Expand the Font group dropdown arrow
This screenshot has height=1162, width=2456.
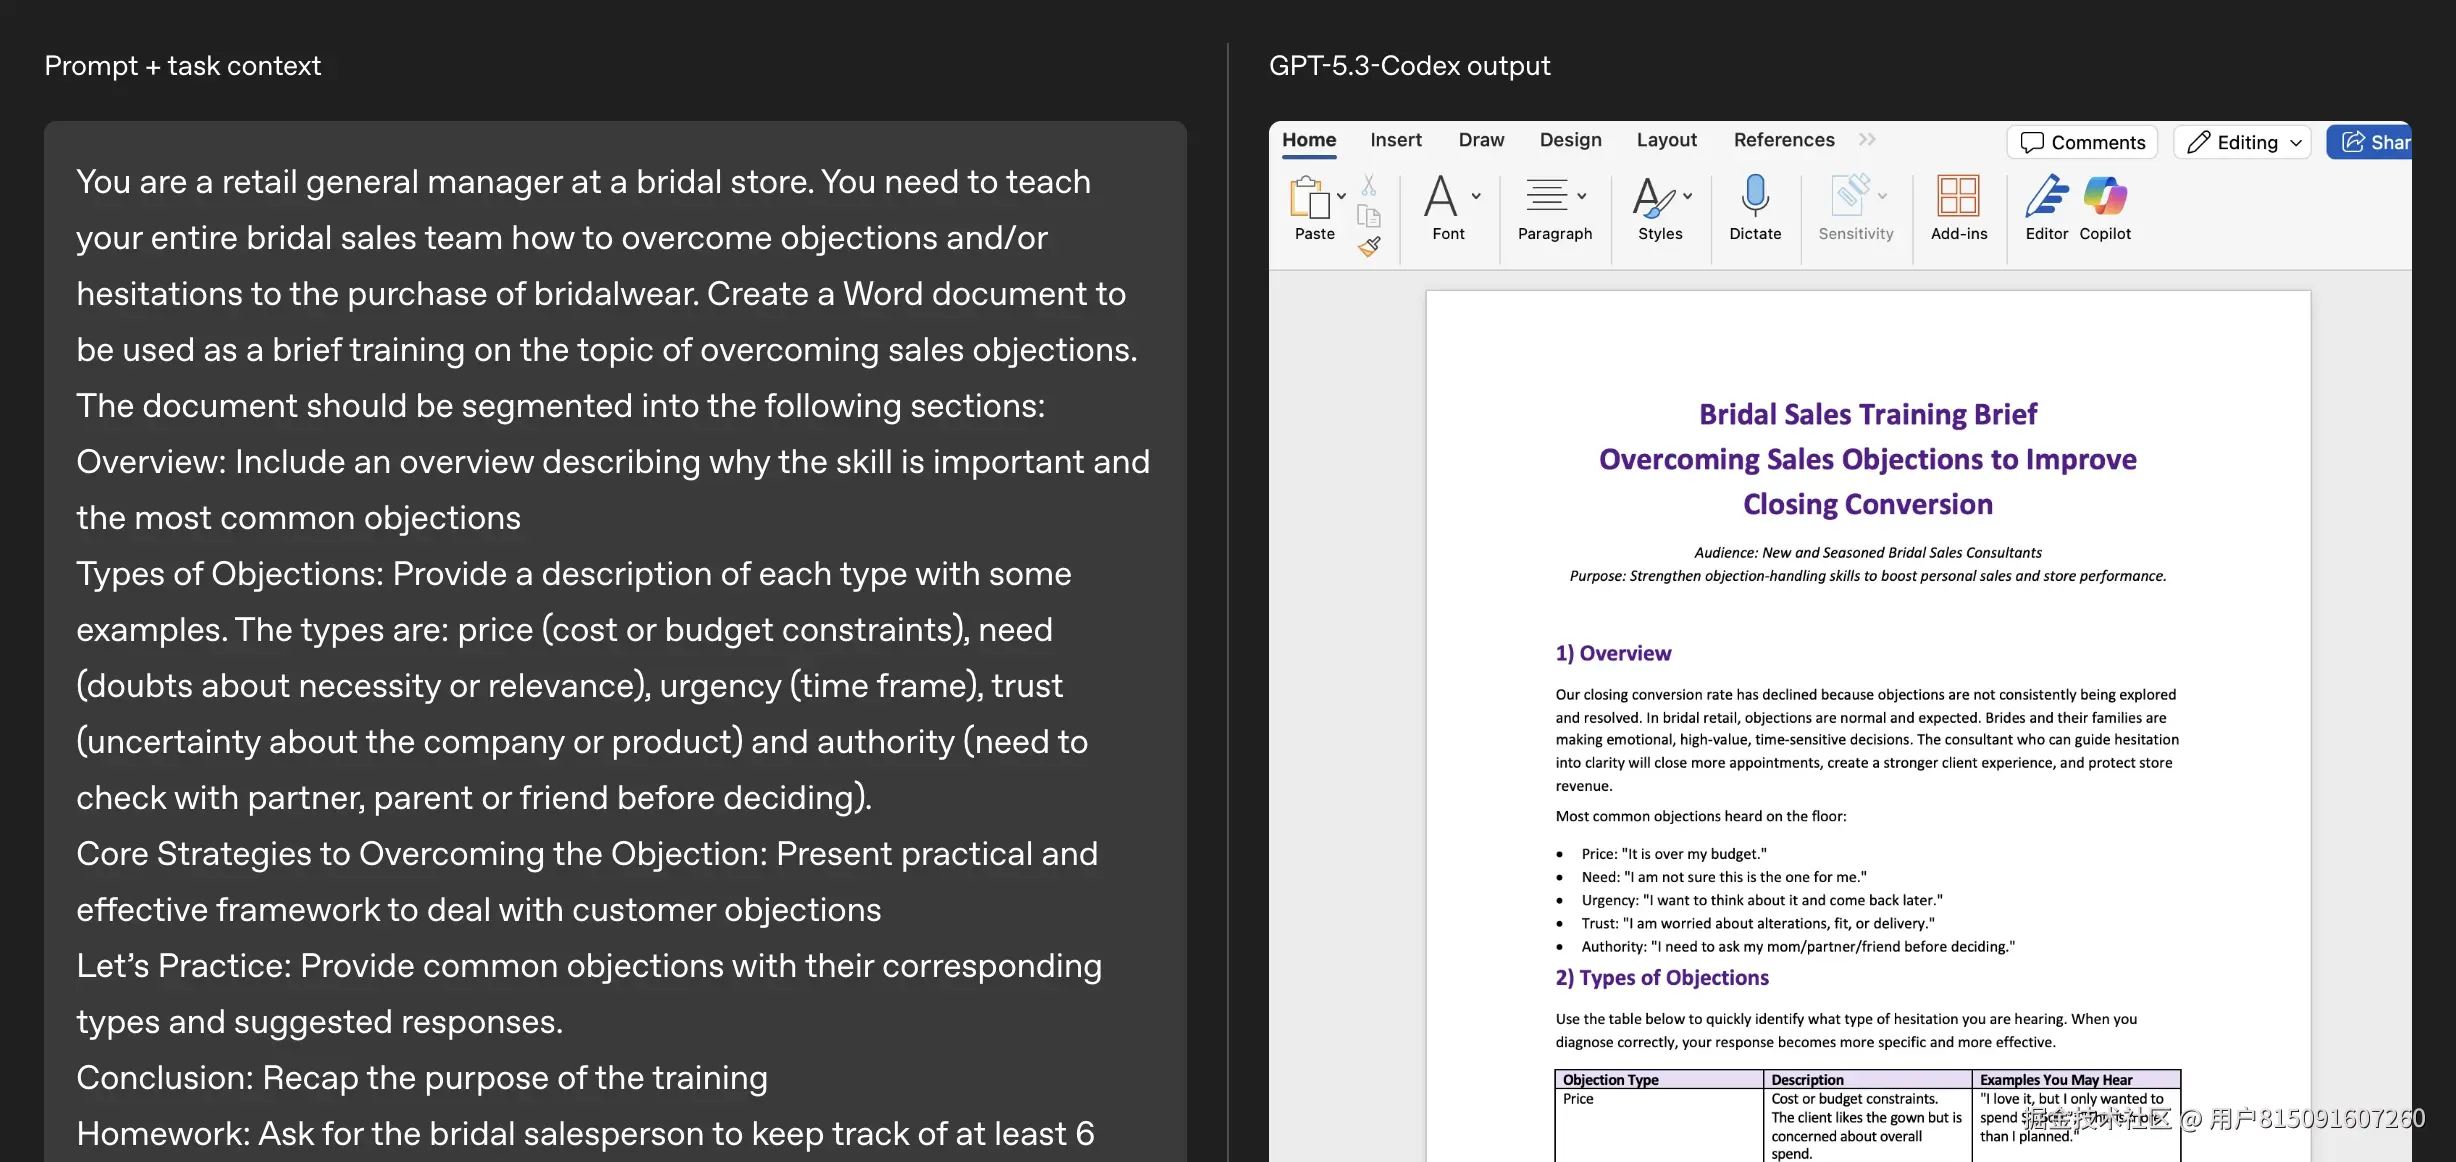[1476, 196]
